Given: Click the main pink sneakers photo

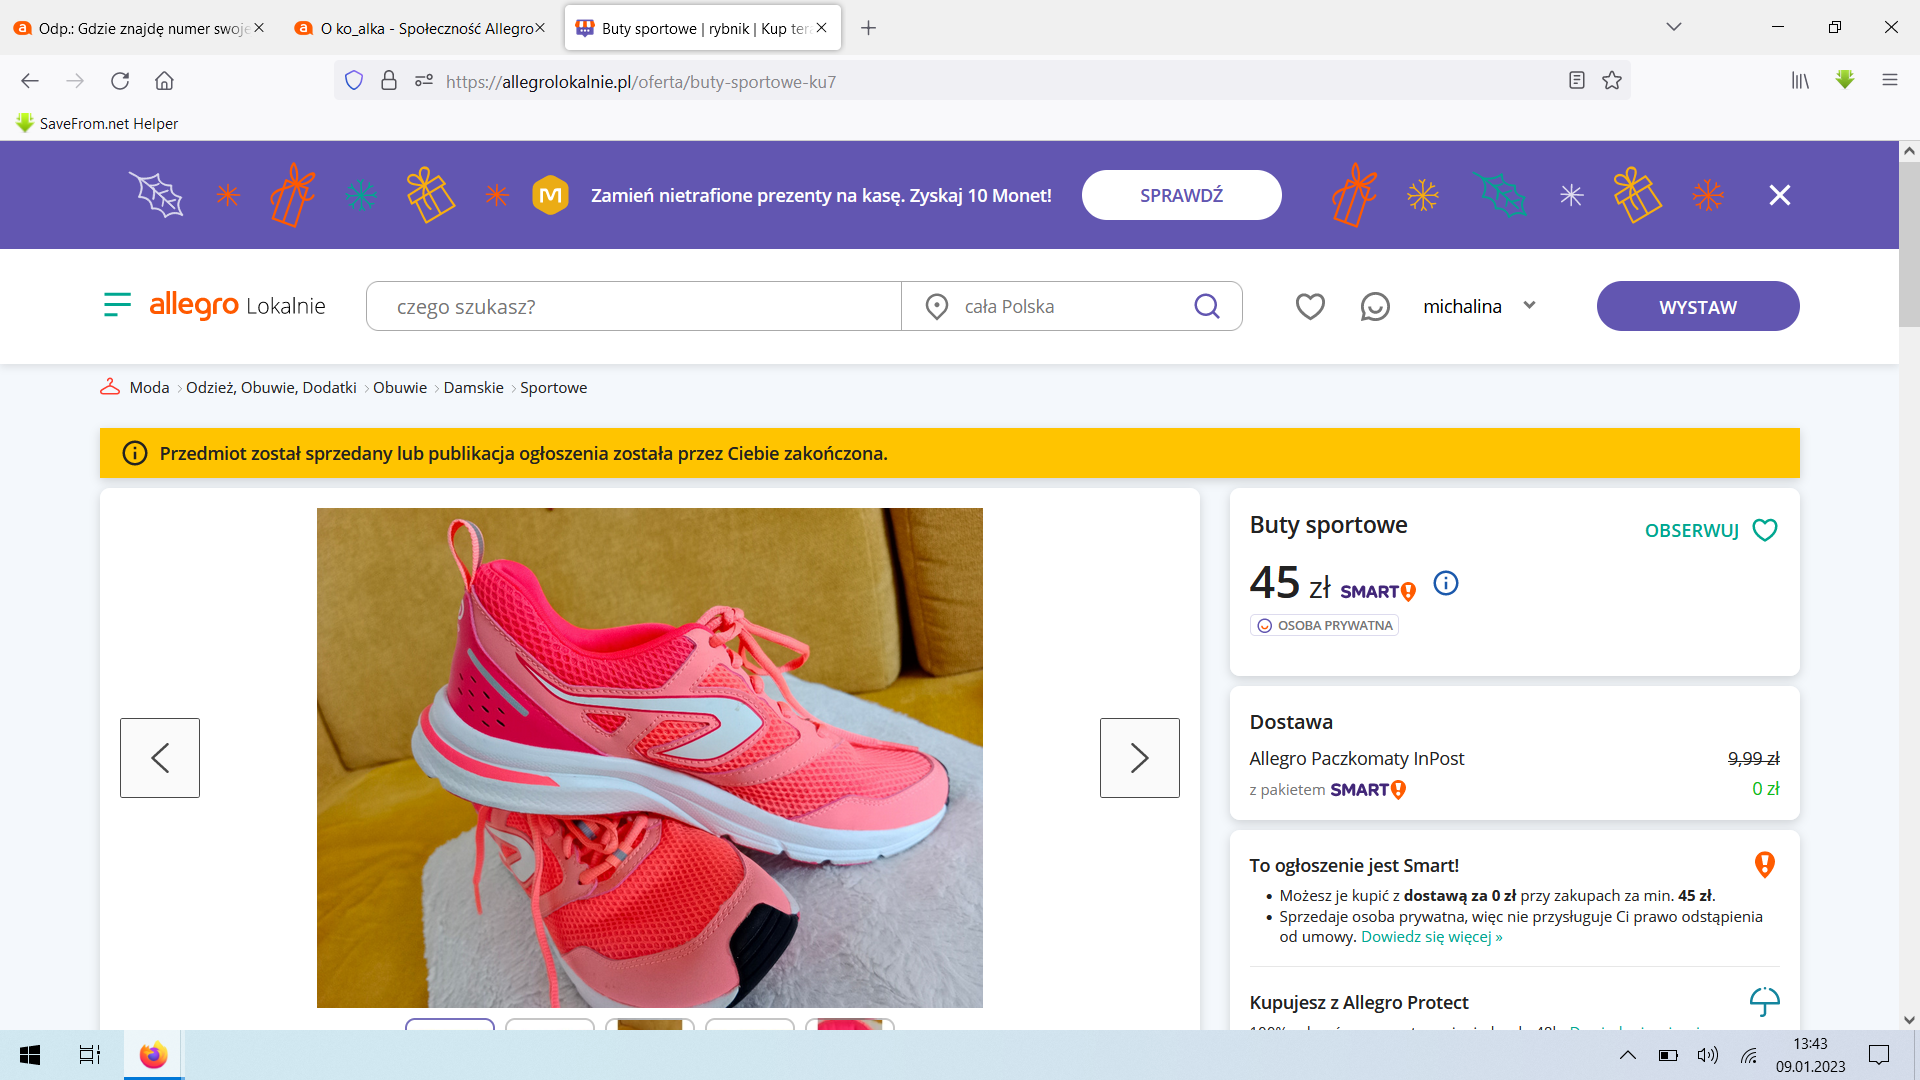Looking at the screenshot, I should pos(650,758).
